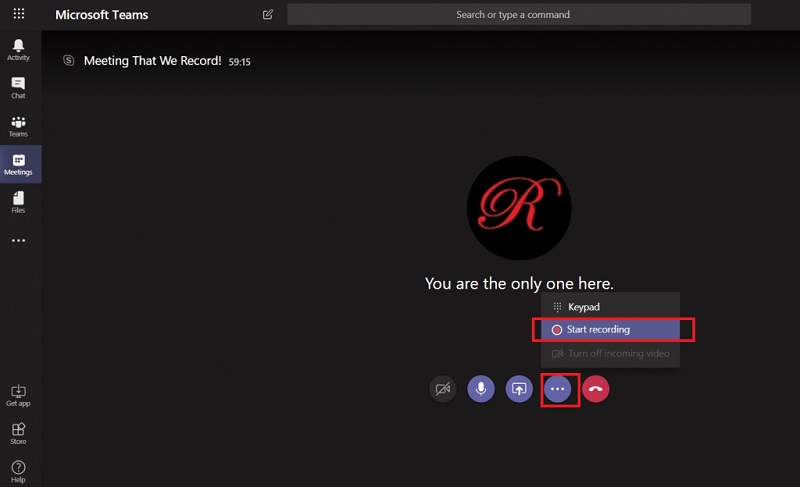Image resolution: width=800 pixels, height=487 pixels.
Task: Open the Store from sidebar
Action: coord(18,432)
